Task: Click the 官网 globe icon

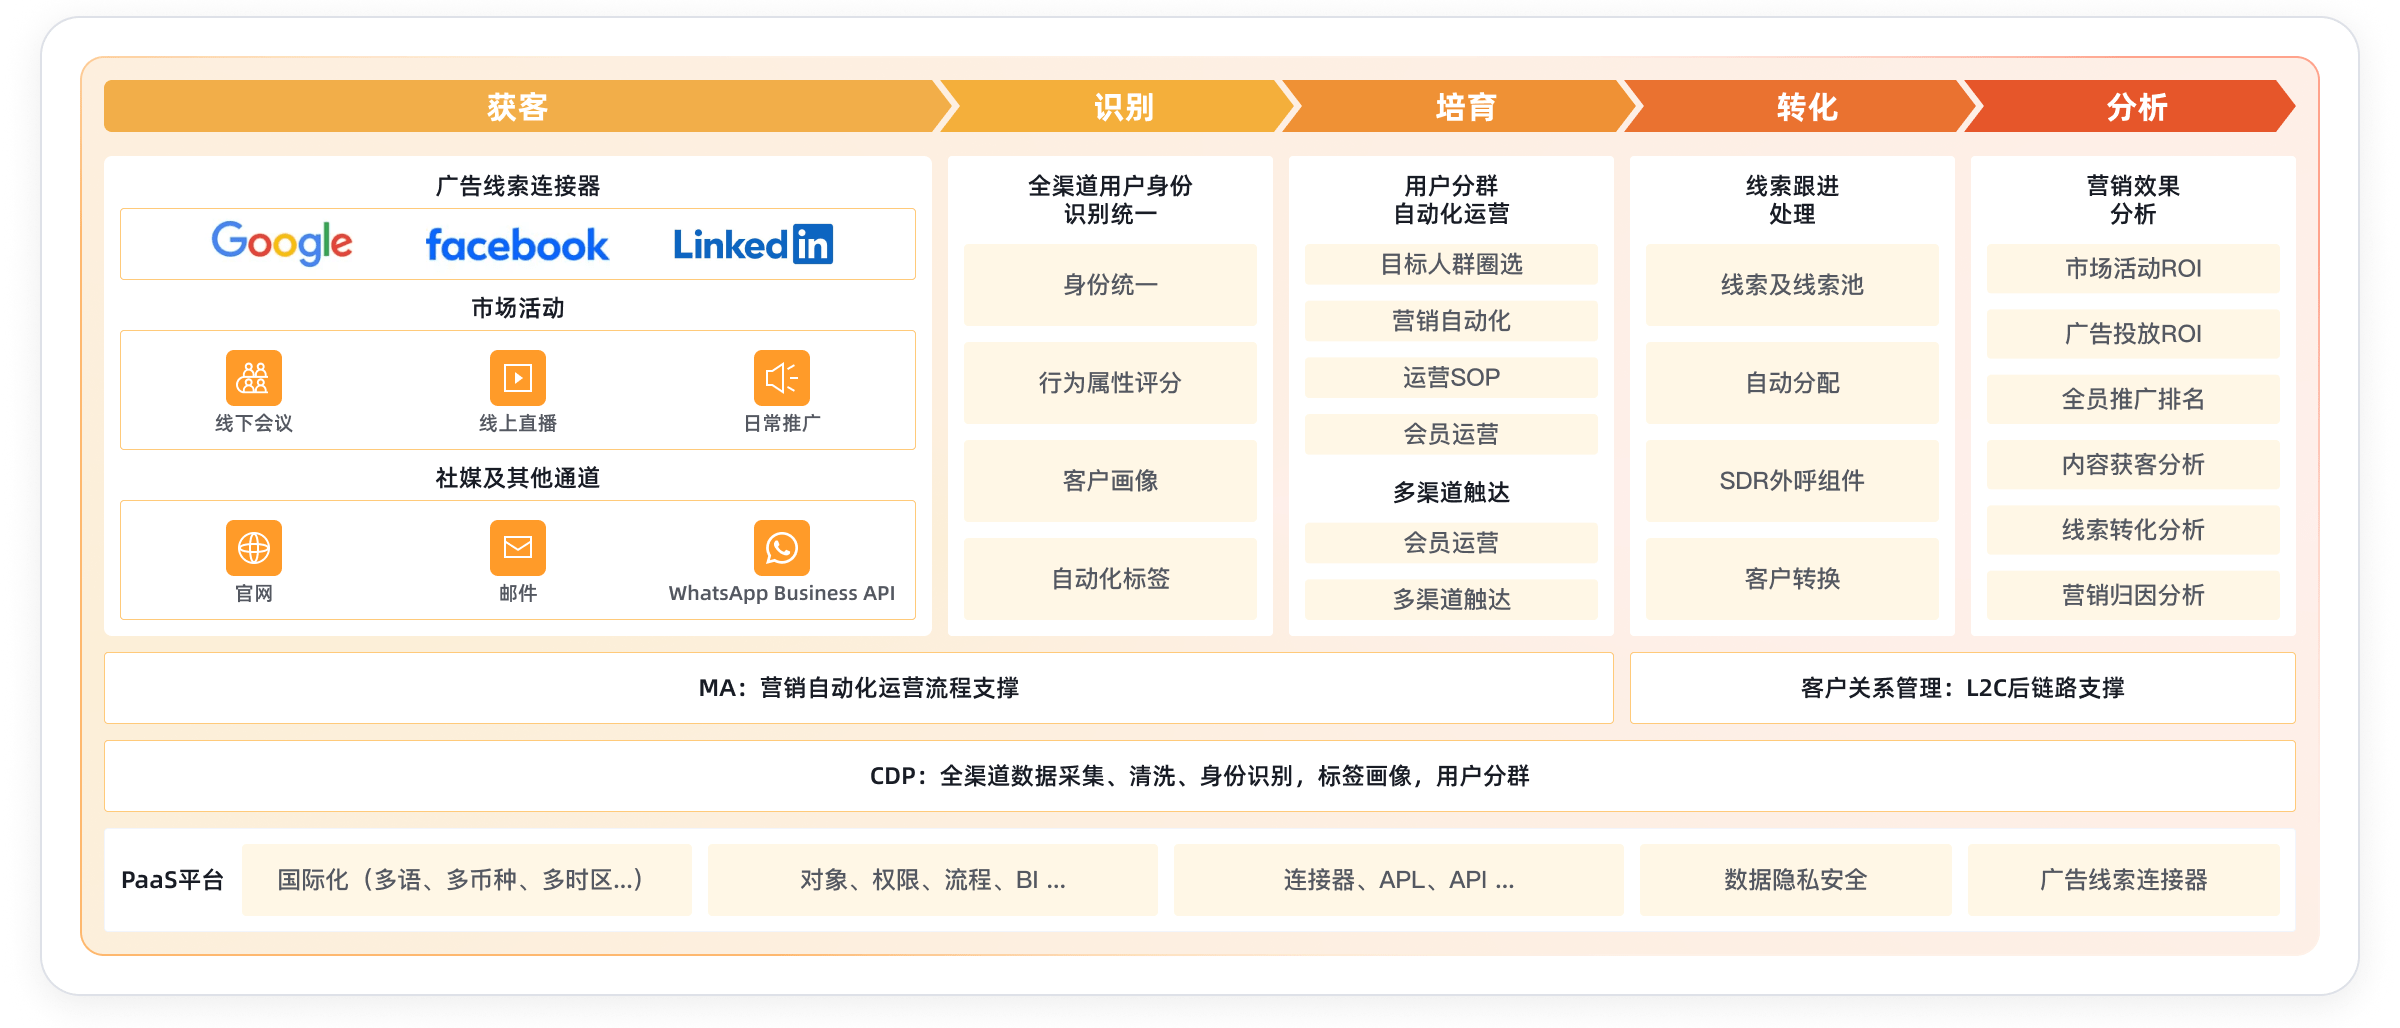Action: tap(254, 548)
